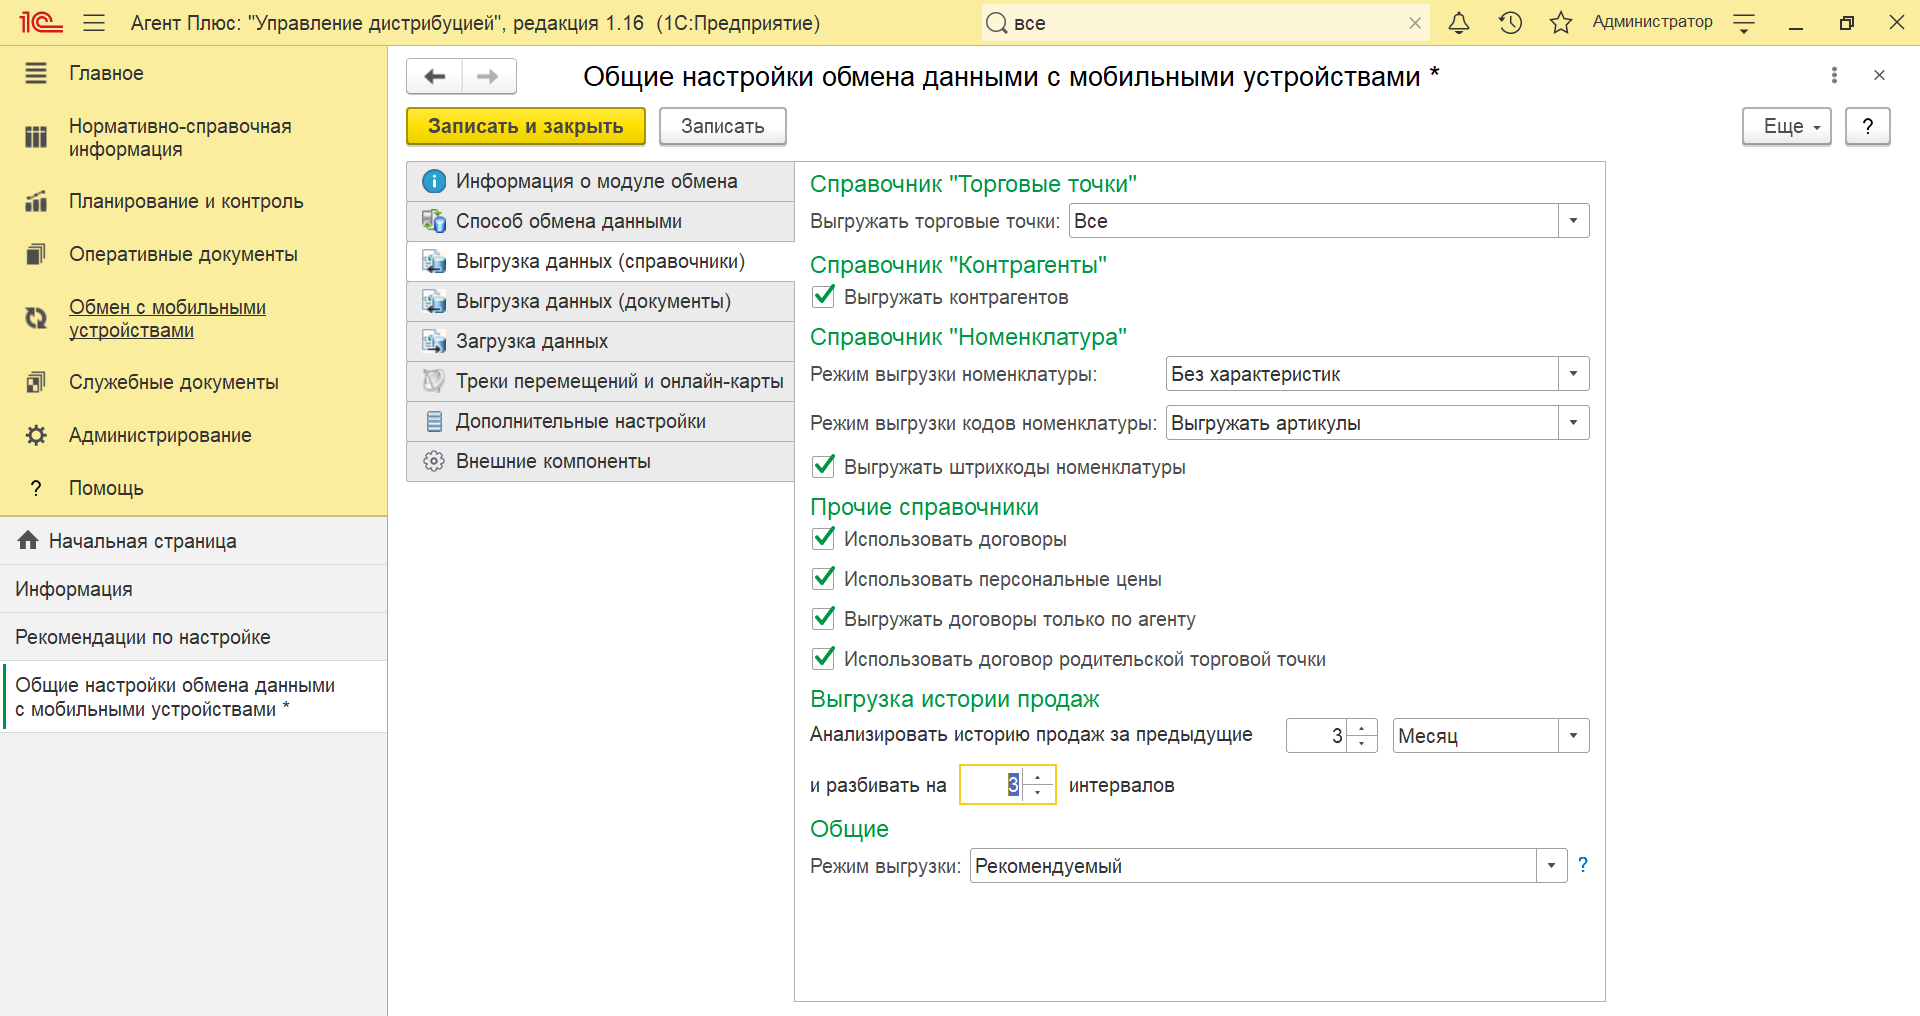Click the back navigation arrow
1920x1016 pixels.
point(435,76)
